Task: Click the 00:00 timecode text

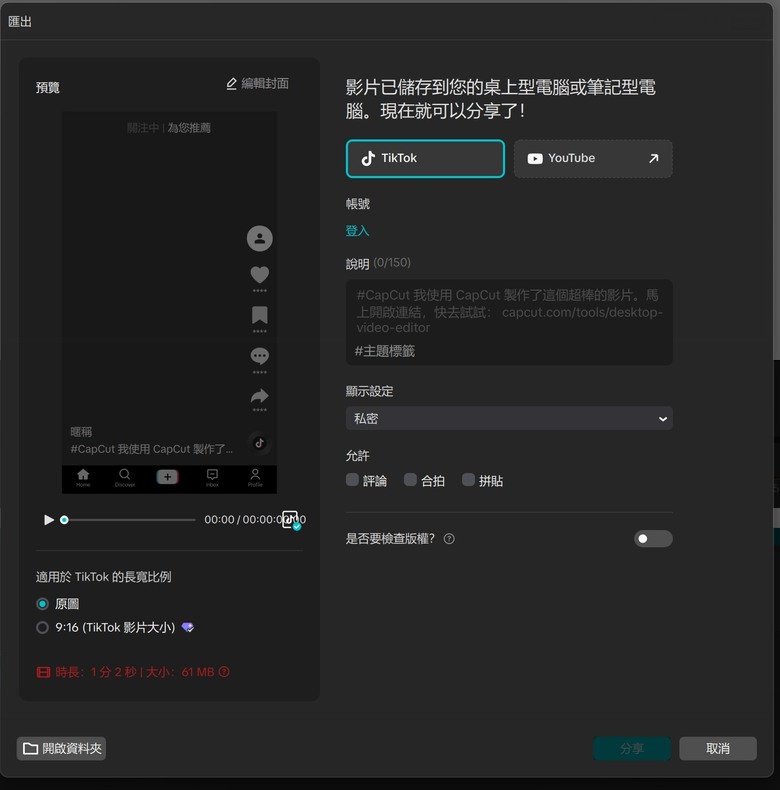Action: (x=219, y=519)
